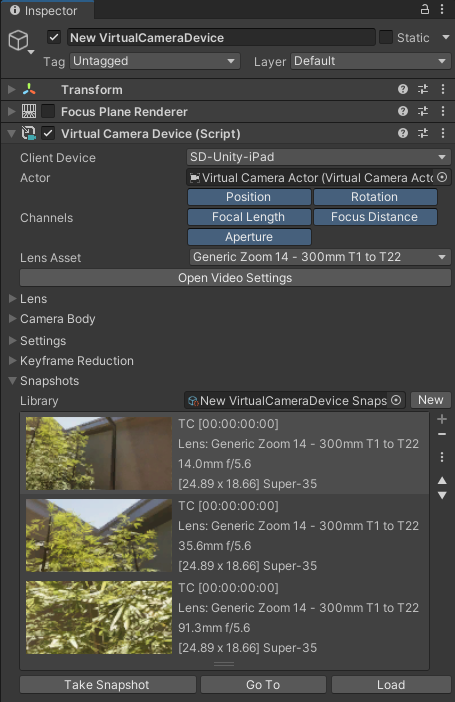This screenshot has height=702, width=455.
Task: Lock the Inspector with the padlock icon
Action: coord(425,9)
